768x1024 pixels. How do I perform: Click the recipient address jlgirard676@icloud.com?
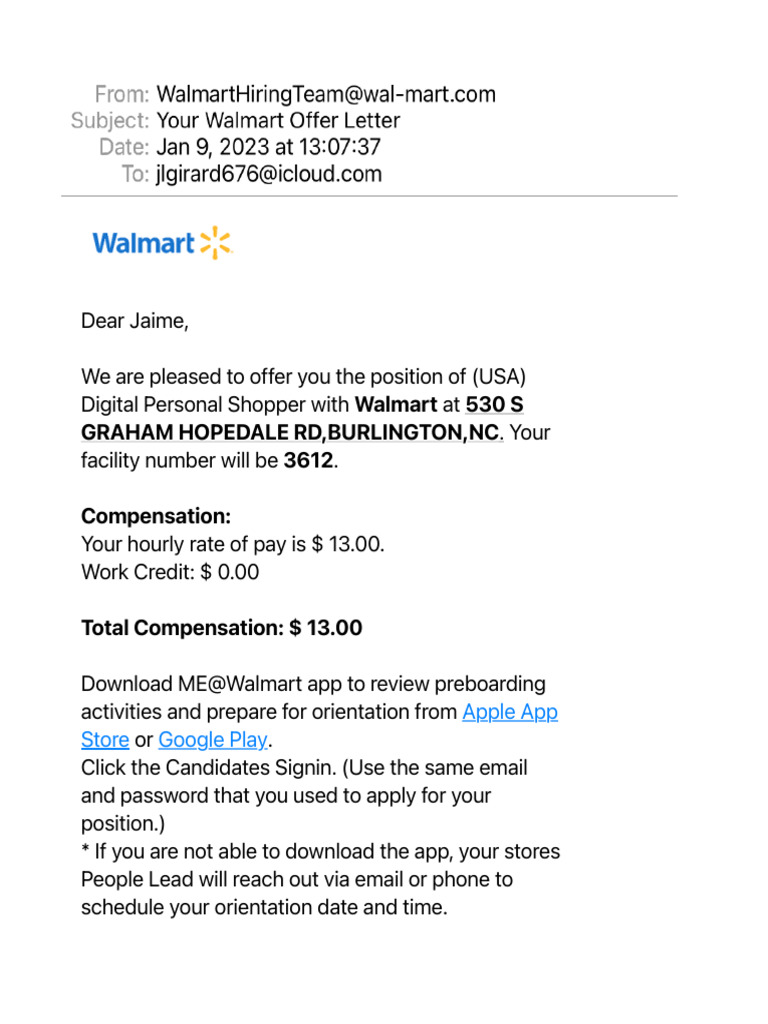point(268,174)
